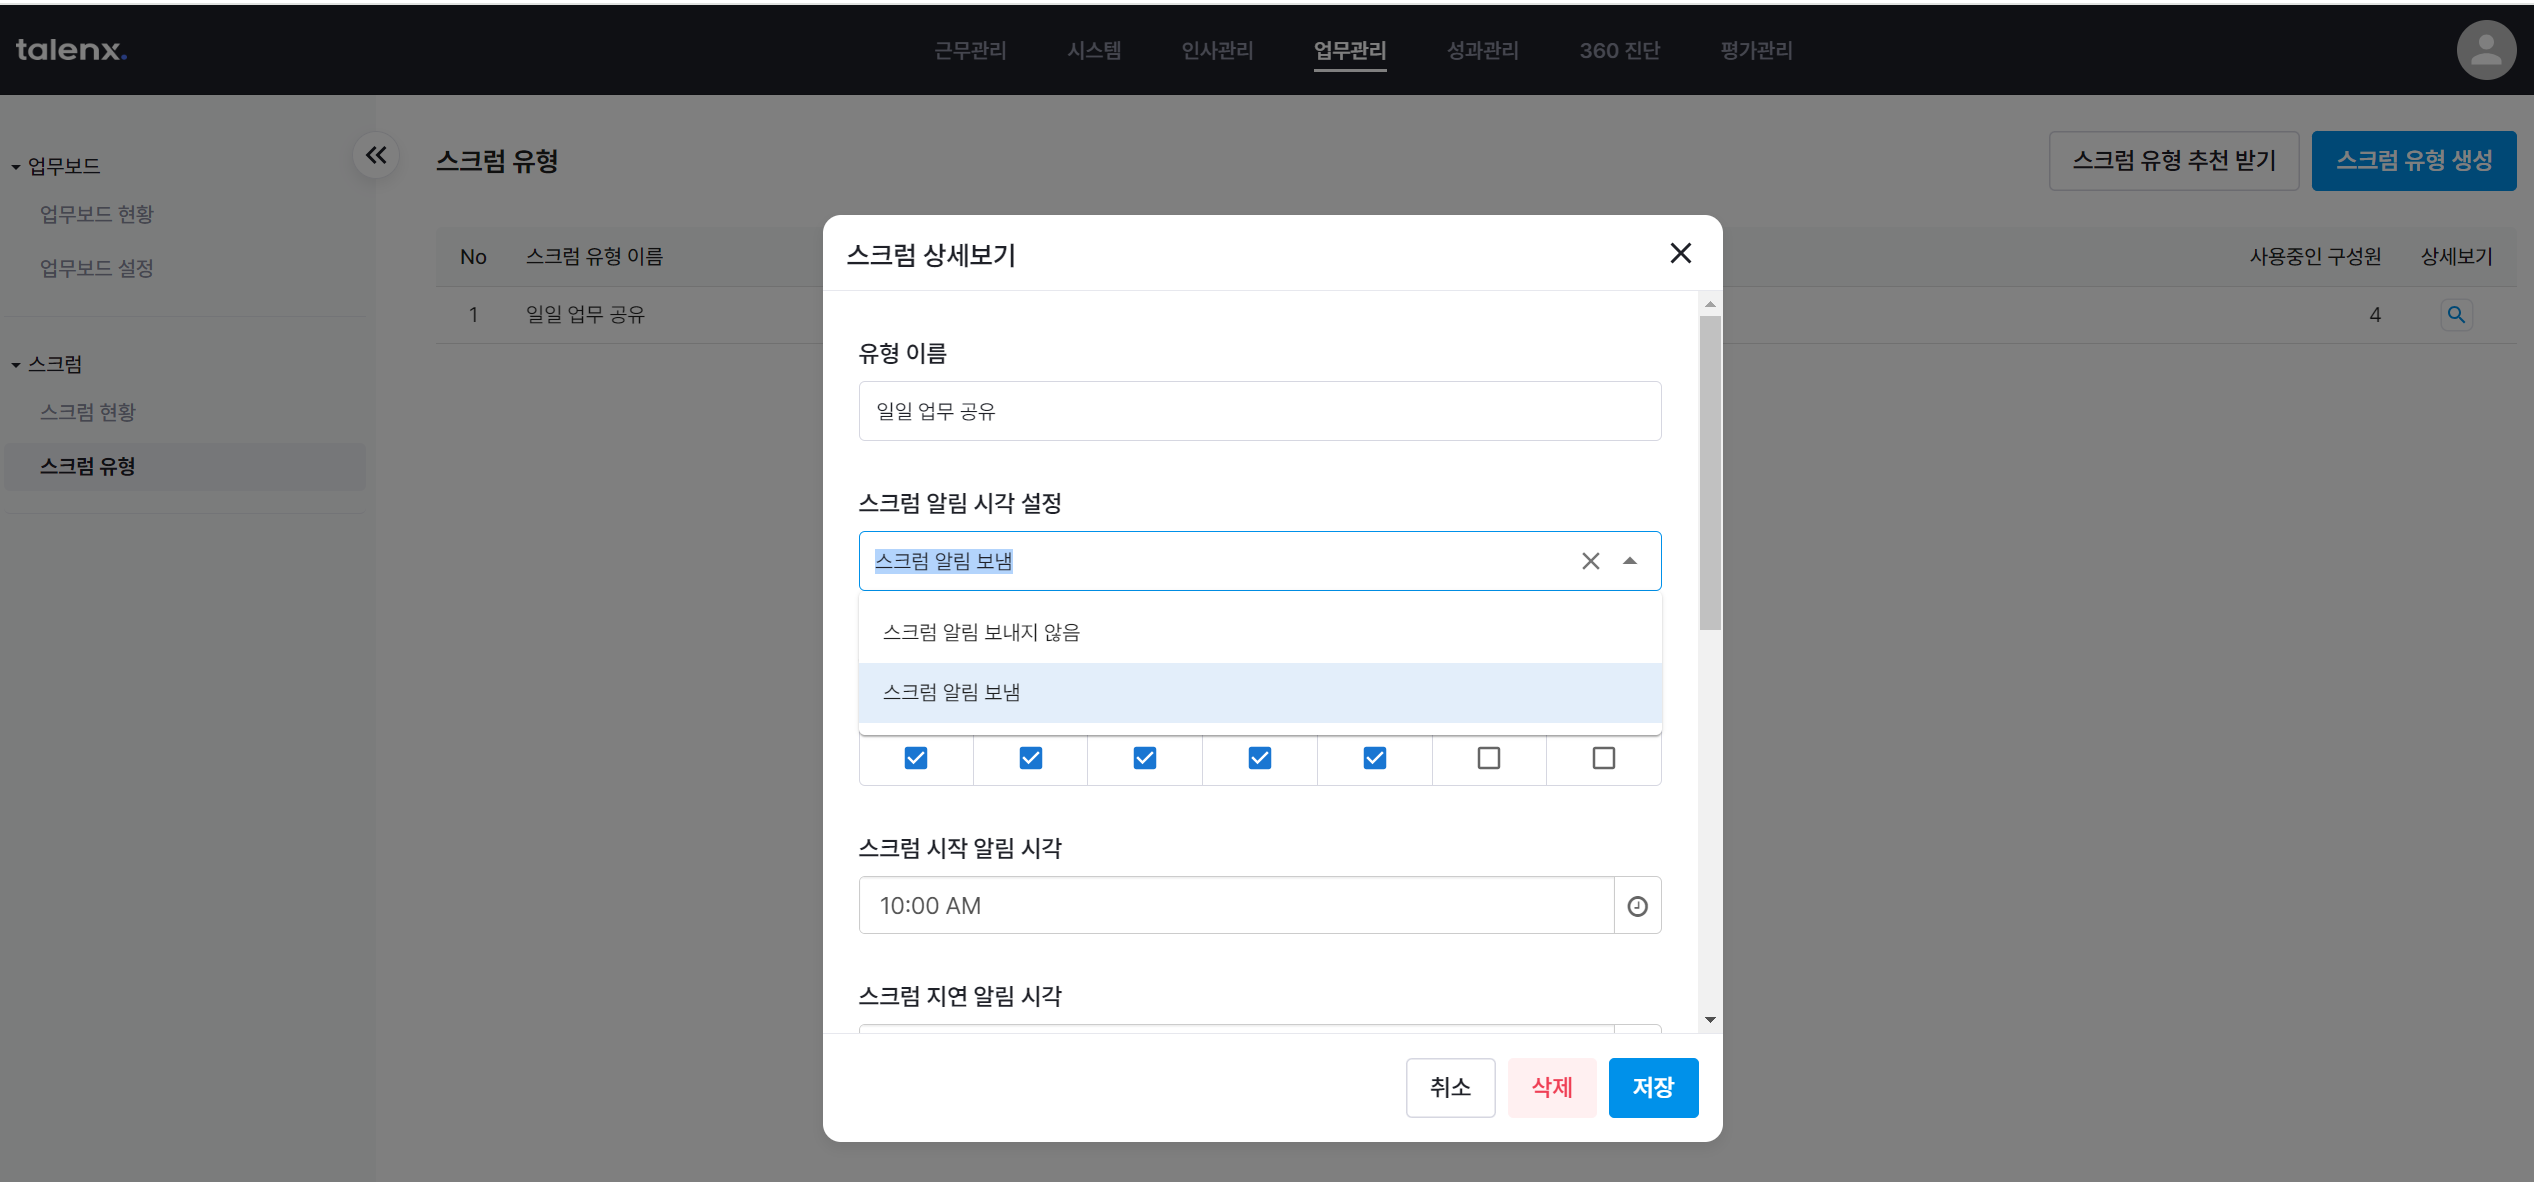
Task: Check the sixth weekday checkbox
Action: pyautogui.click(x=1488, y=758)
